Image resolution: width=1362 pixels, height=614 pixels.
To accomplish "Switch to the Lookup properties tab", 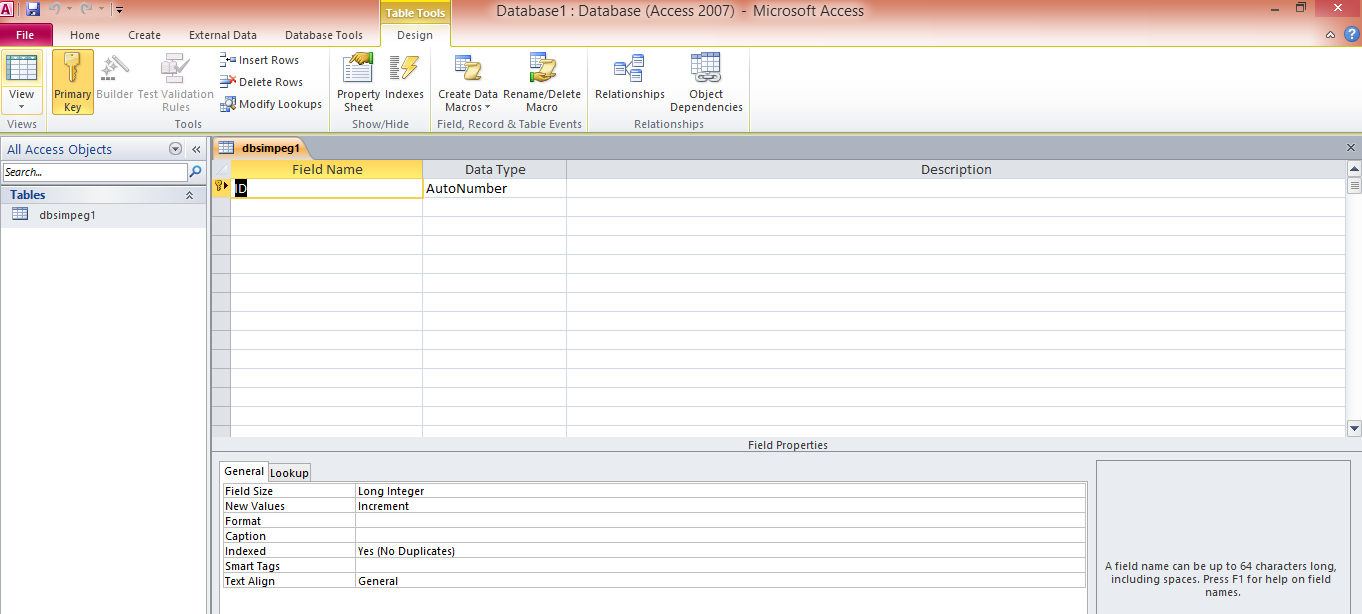I will pos(289,472).
